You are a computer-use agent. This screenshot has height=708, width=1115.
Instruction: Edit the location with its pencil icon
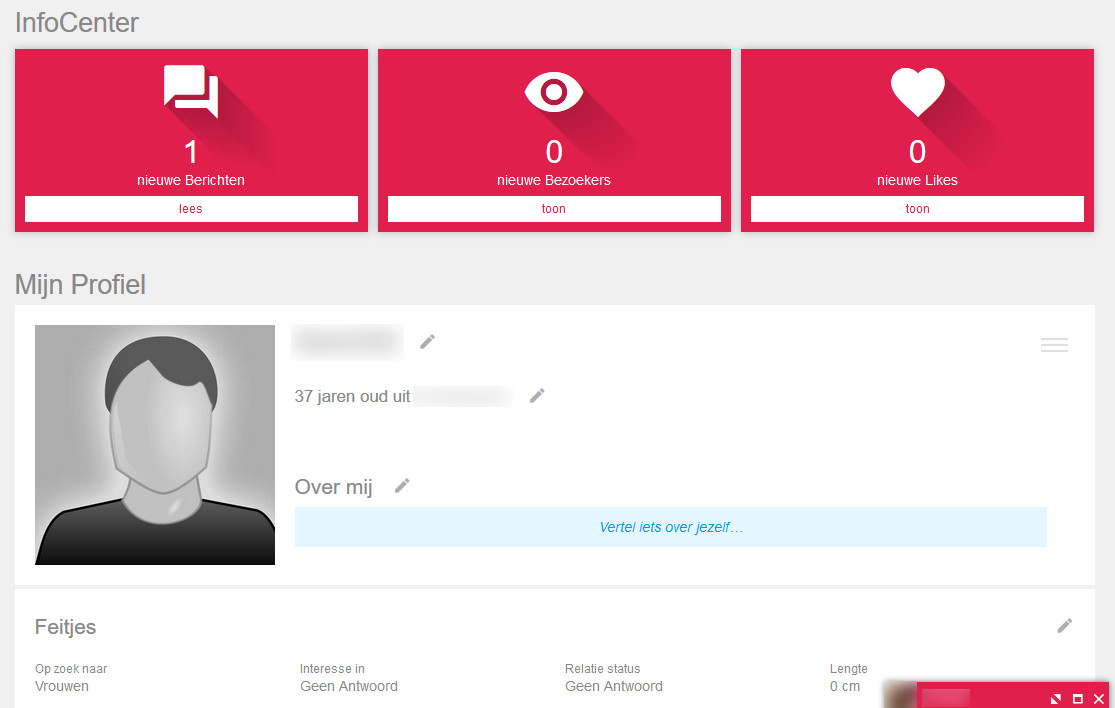[x=537, y=395]
